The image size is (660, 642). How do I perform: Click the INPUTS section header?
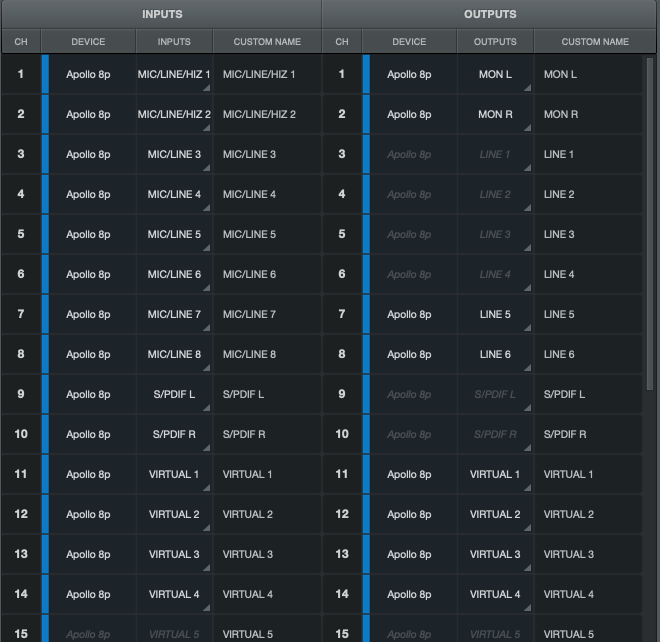tap(162, 14)
